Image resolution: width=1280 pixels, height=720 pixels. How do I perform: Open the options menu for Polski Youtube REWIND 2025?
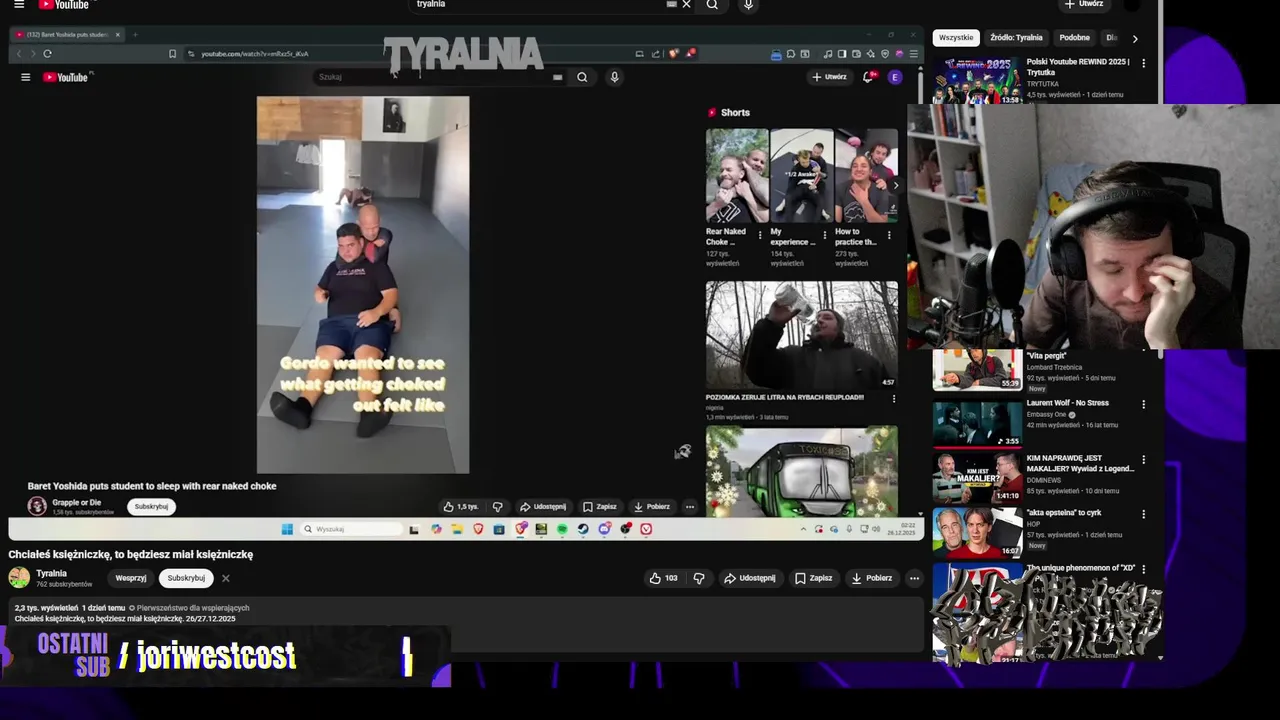[1143, 63]
